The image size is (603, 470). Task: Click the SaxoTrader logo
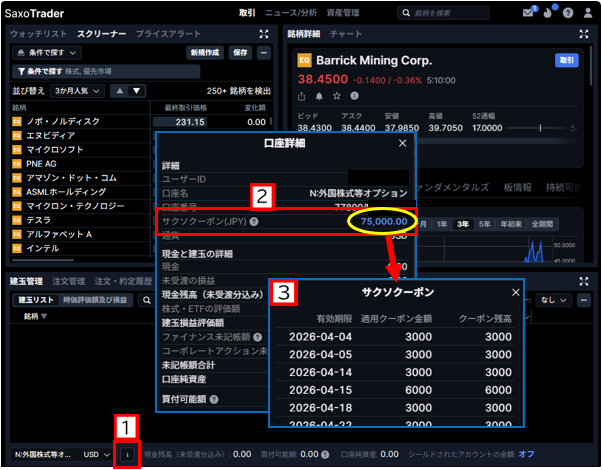[34, 13]
